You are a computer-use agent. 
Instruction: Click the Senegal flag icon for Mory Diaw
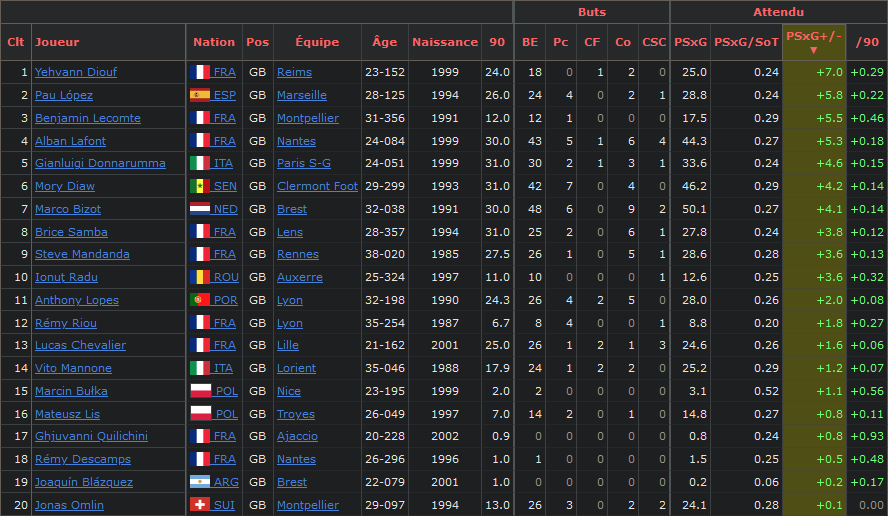coord(200,186)
